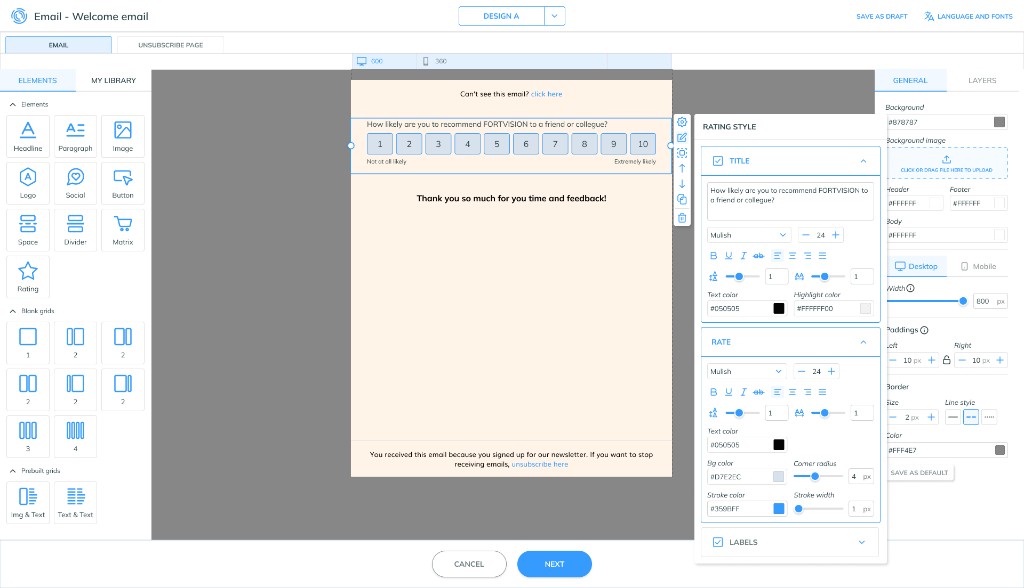Justify the Rate text
This screenshot has height=588, width=1024.
coord(822,392)
